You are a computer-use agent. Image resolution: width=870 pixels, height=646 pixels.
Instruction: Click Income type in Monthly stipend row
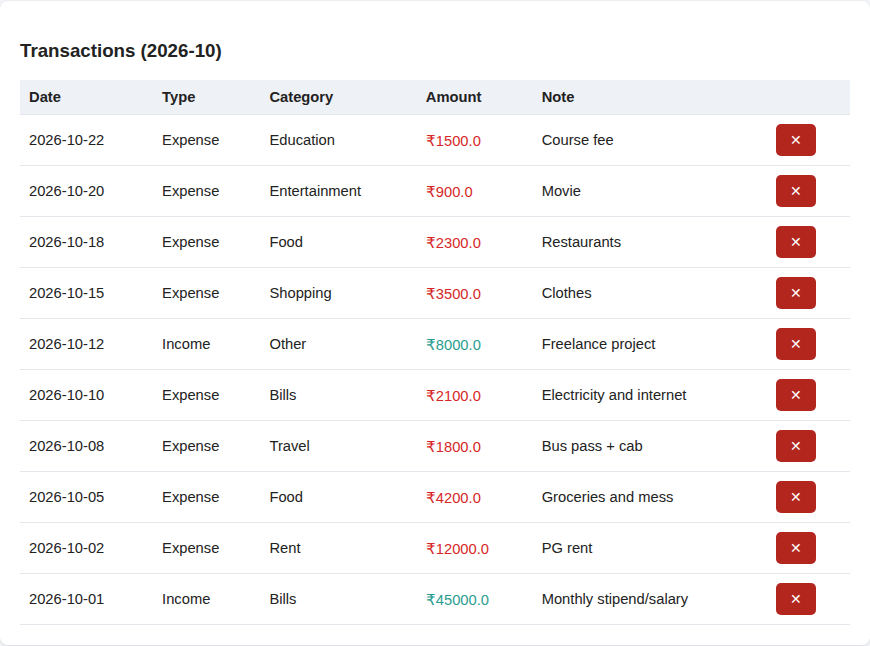(186, 599)
